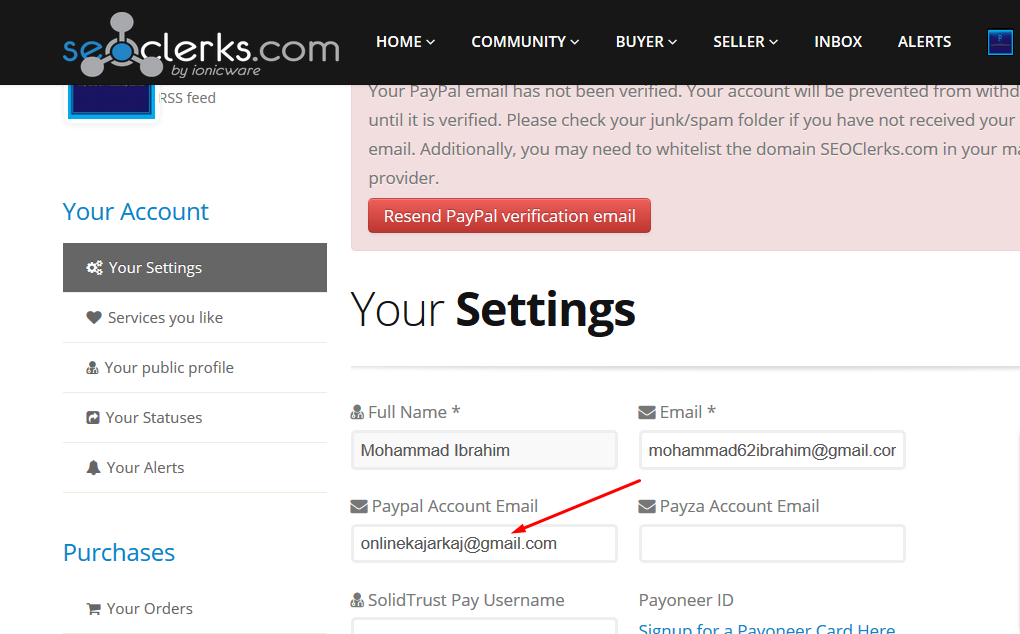Click the share icon beside Your Statuses
The height and width of the screenshot is (634, 1020).
(93, 418)
